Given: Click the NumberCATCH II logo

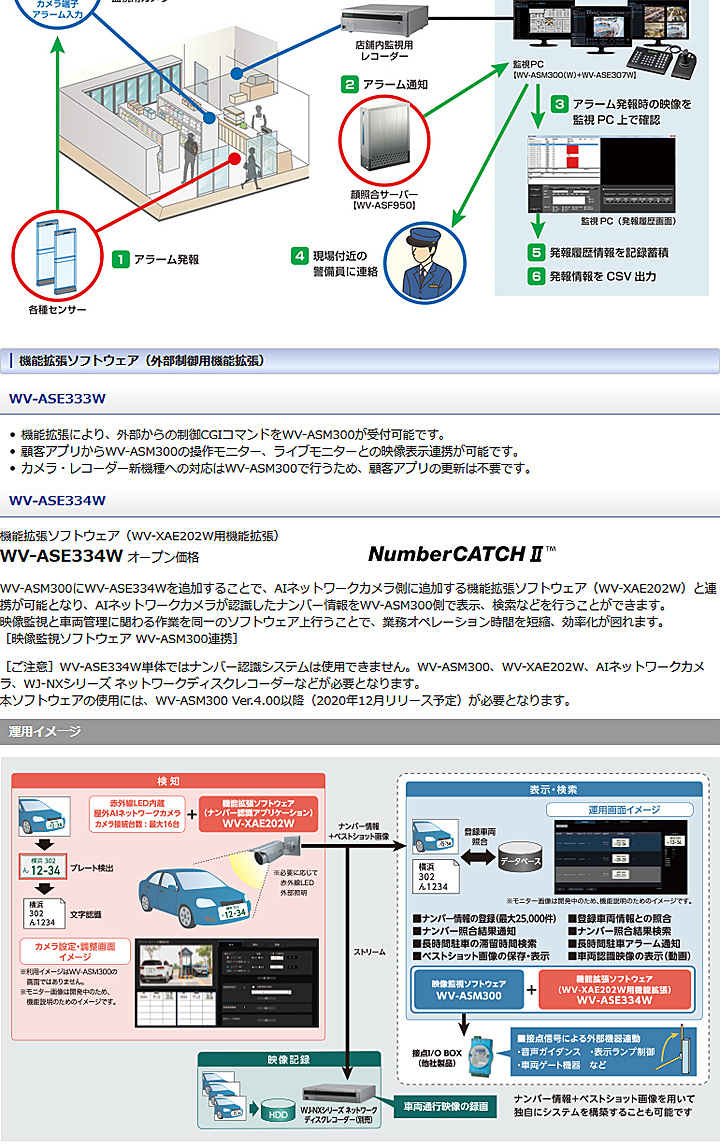Looking at the screenshot, I should (x=461, y=554).
